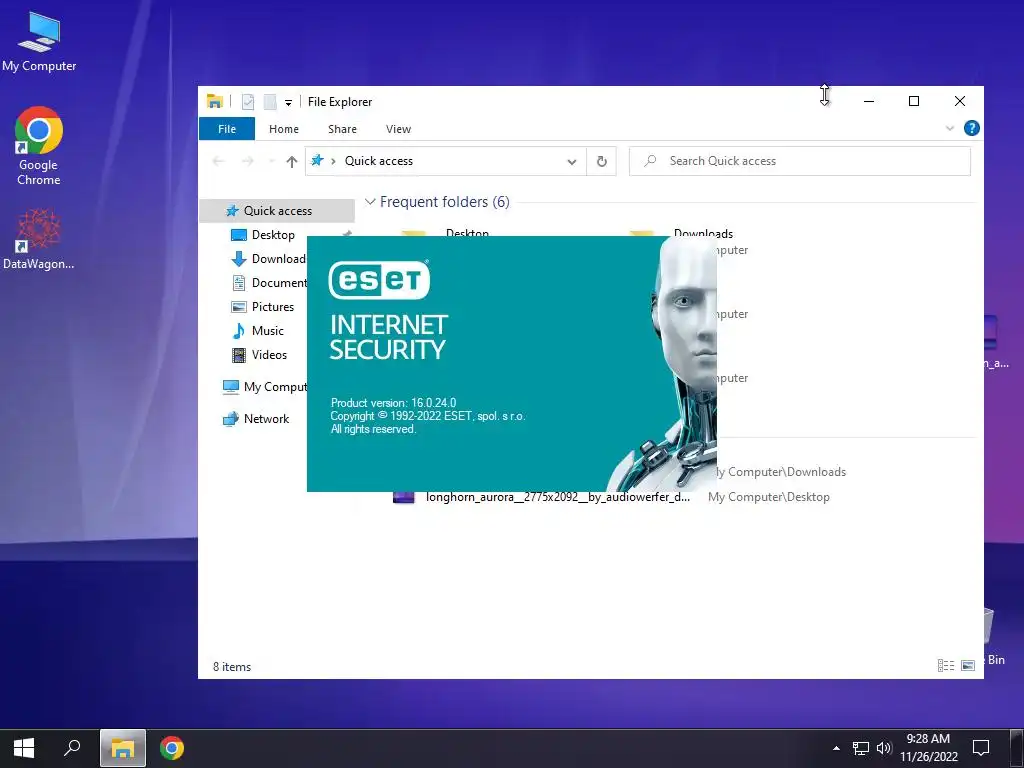Switch to large thumbnails view layout
This screenshot has height=768, width=1024.
(968, 665)
